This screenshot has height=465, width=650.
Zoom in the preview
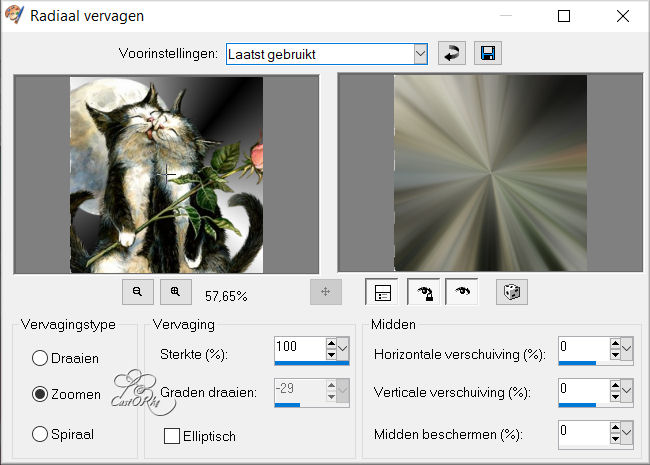[176, 292]
